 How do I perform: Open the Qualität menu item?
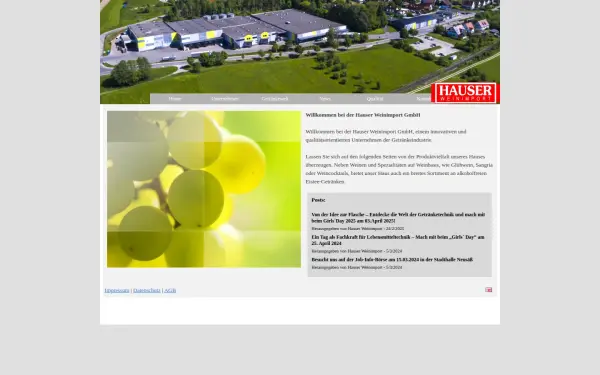tap(375, 99)
